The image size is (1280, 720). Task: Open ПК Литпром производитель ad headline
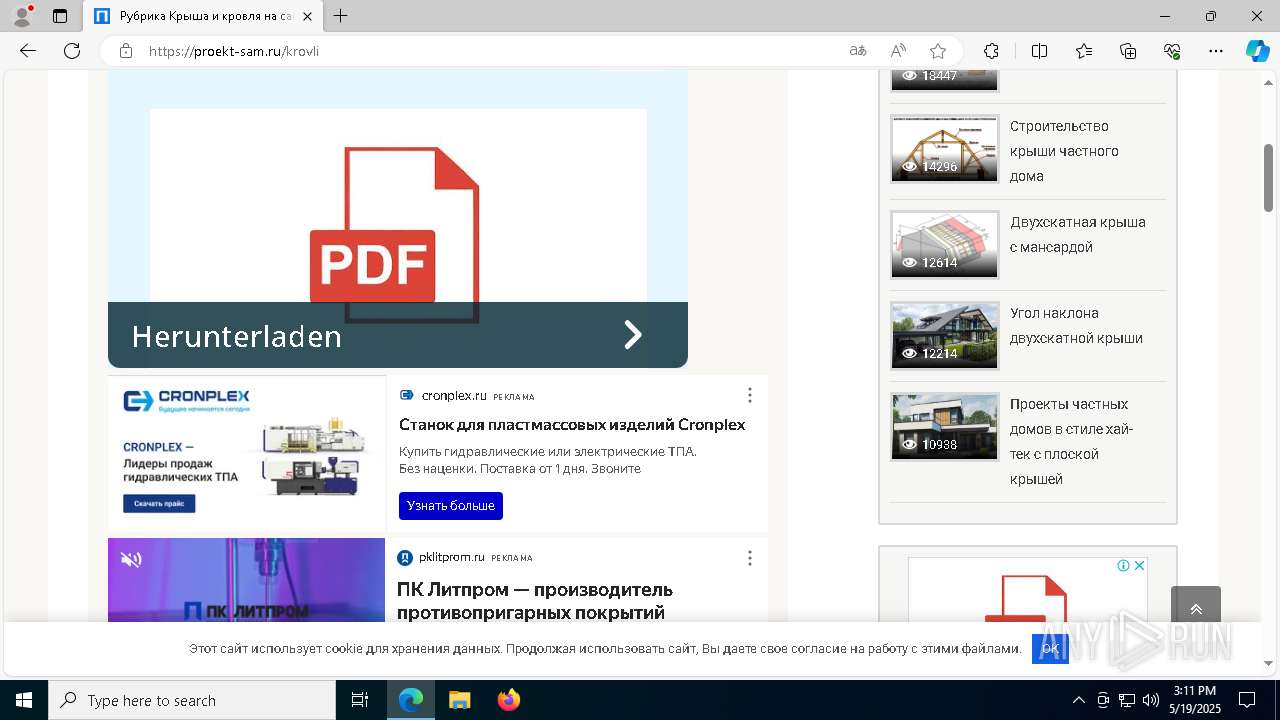(535, 601)
